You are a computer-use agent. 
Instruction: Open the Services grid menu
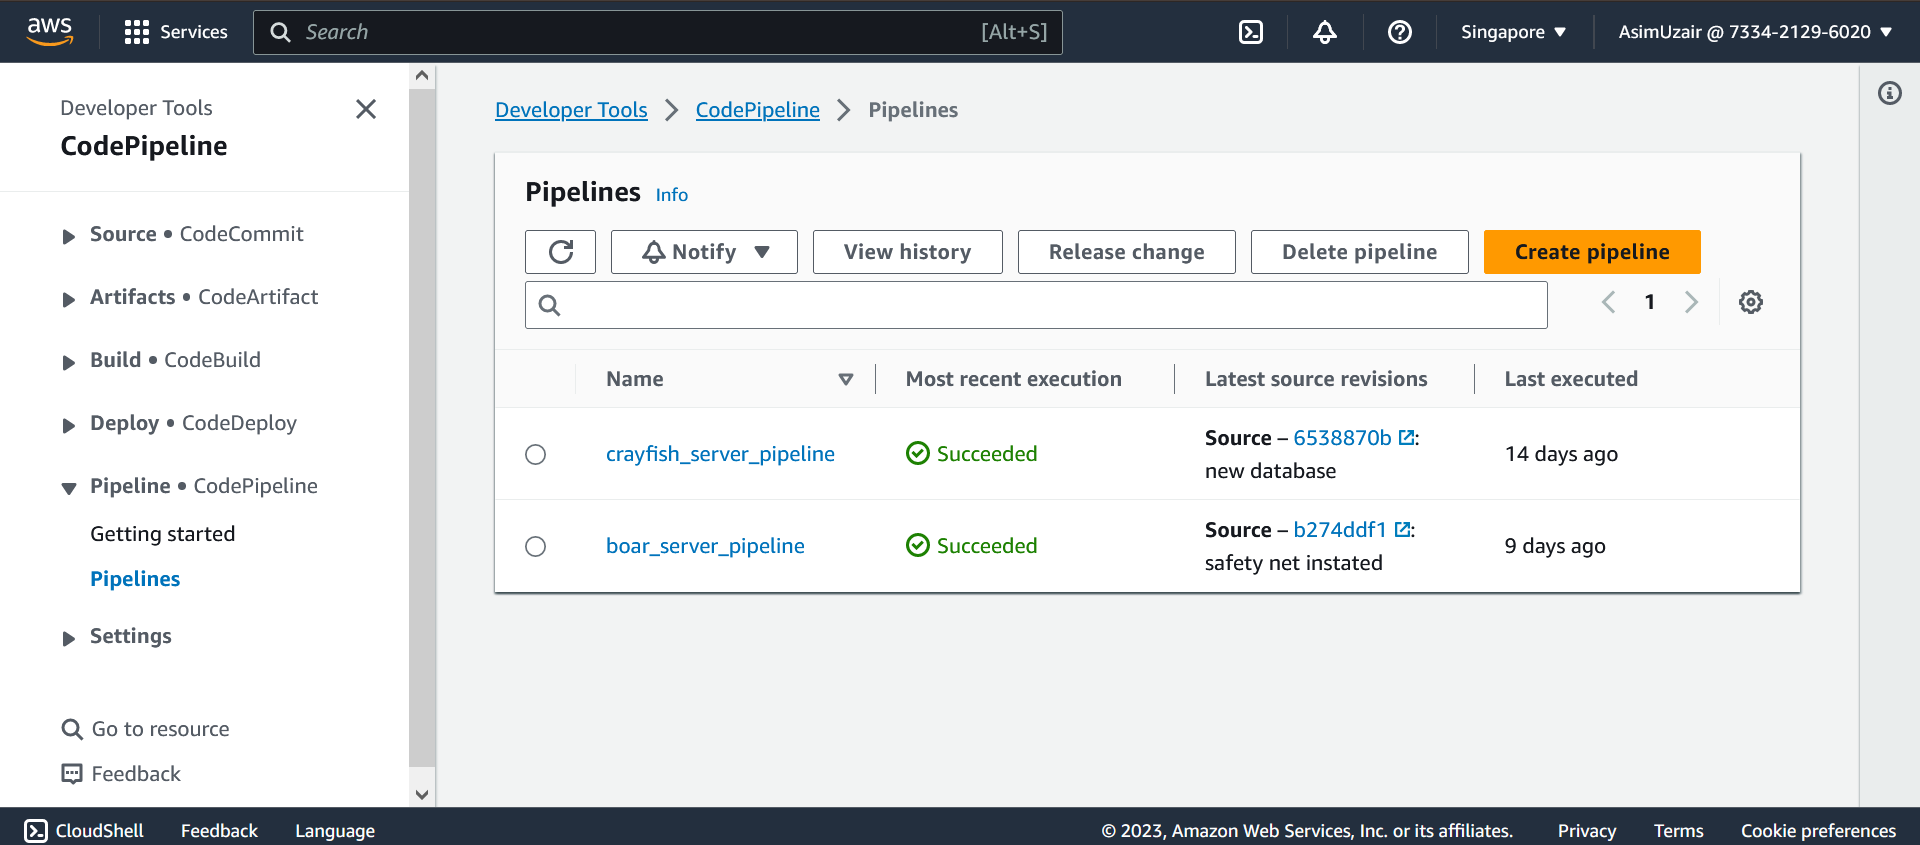pyautogui.click(x=176, y=32)
